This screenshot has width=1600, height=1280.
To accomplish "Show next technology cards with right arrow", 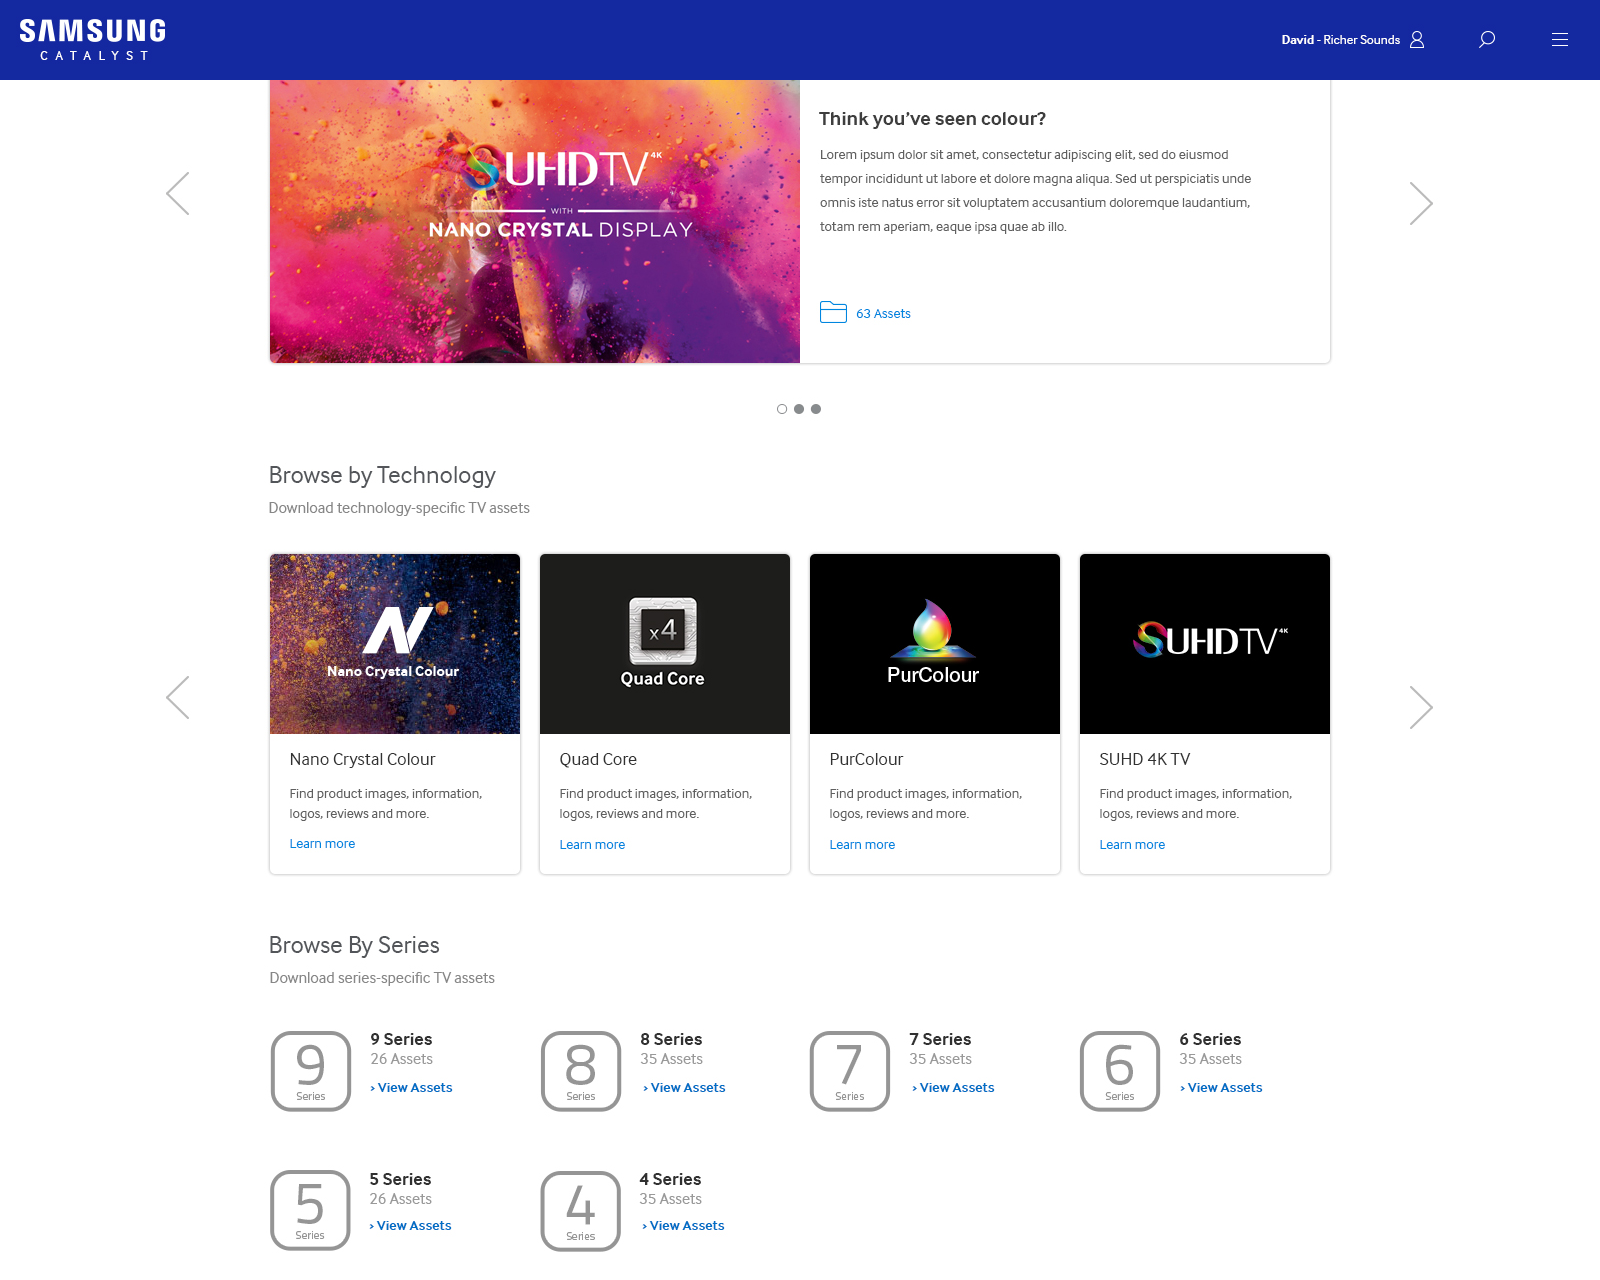I will tap(1421, 707).
